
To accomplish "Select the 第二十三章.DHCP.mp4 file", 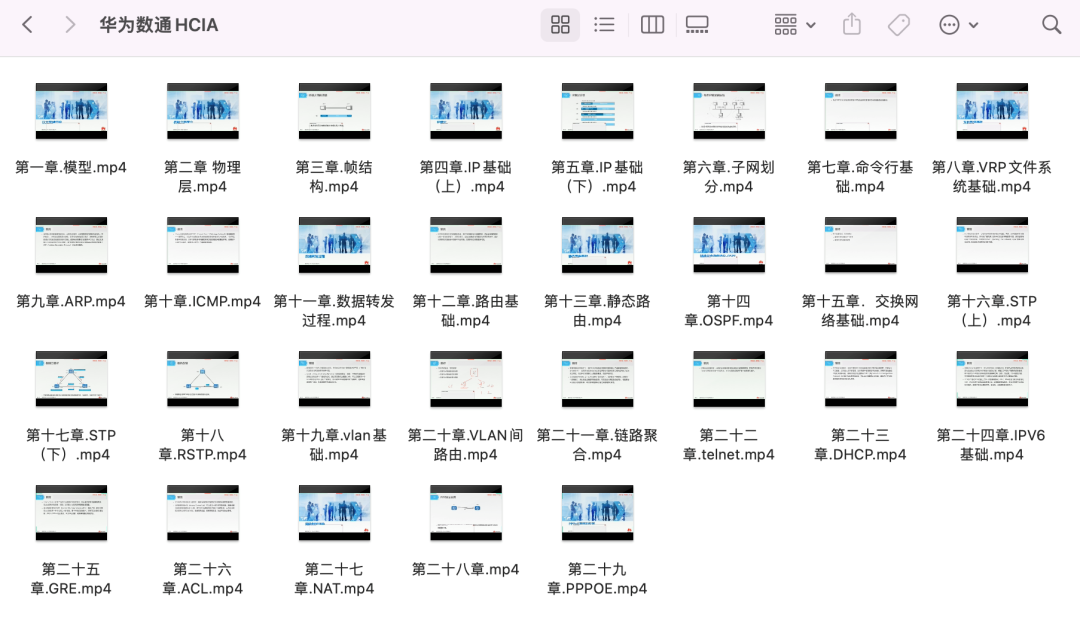I will tap(860, 379).
